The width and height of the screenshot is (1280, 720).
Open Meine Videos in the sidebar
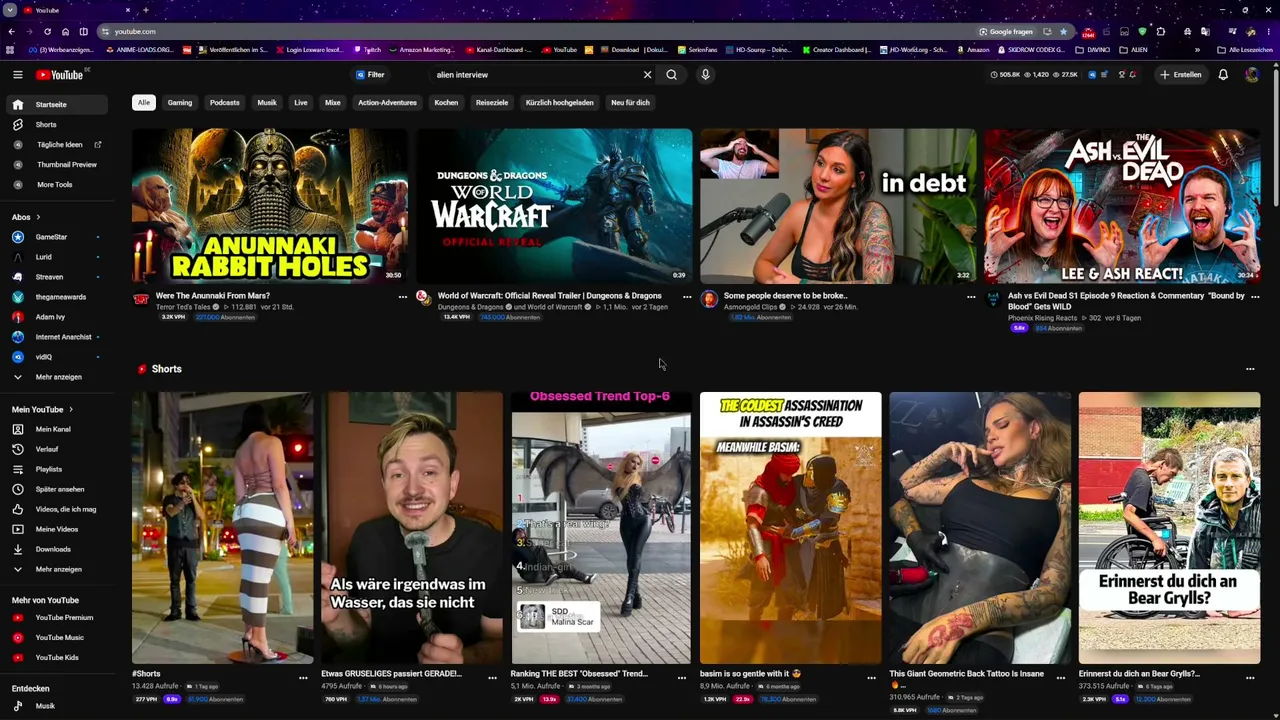[57, 529]
